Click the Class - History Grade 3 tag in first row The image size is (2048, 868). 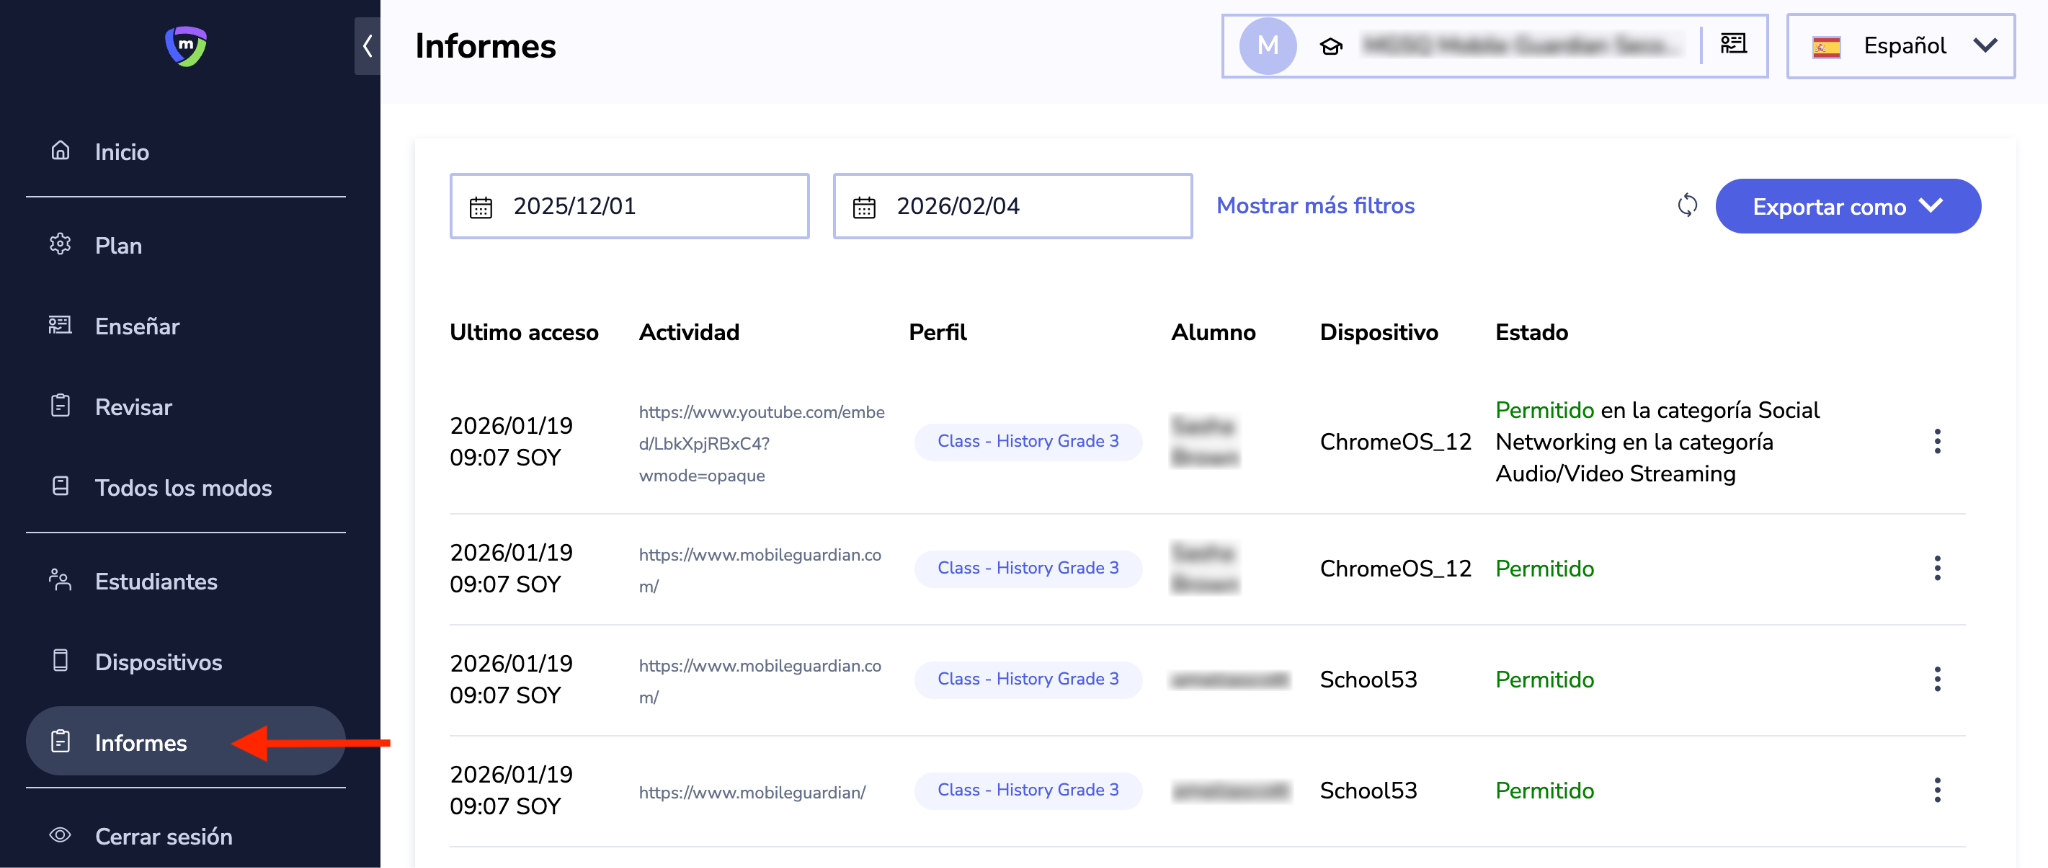click(1028, 442)
